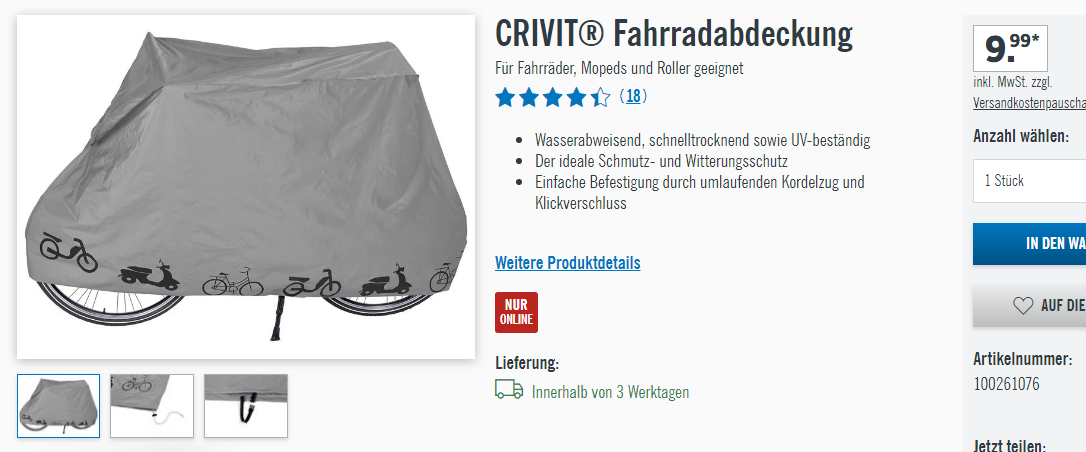Open the 18 reviews link

[x=633, y=96]
